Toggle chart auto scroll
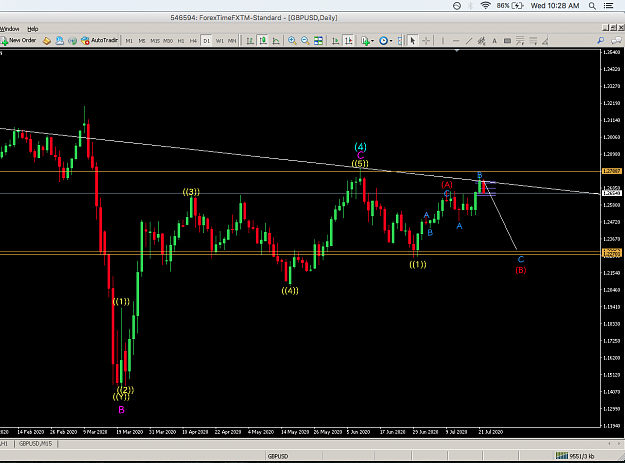This screenshot has width=625, height=463. coord(336,41)
